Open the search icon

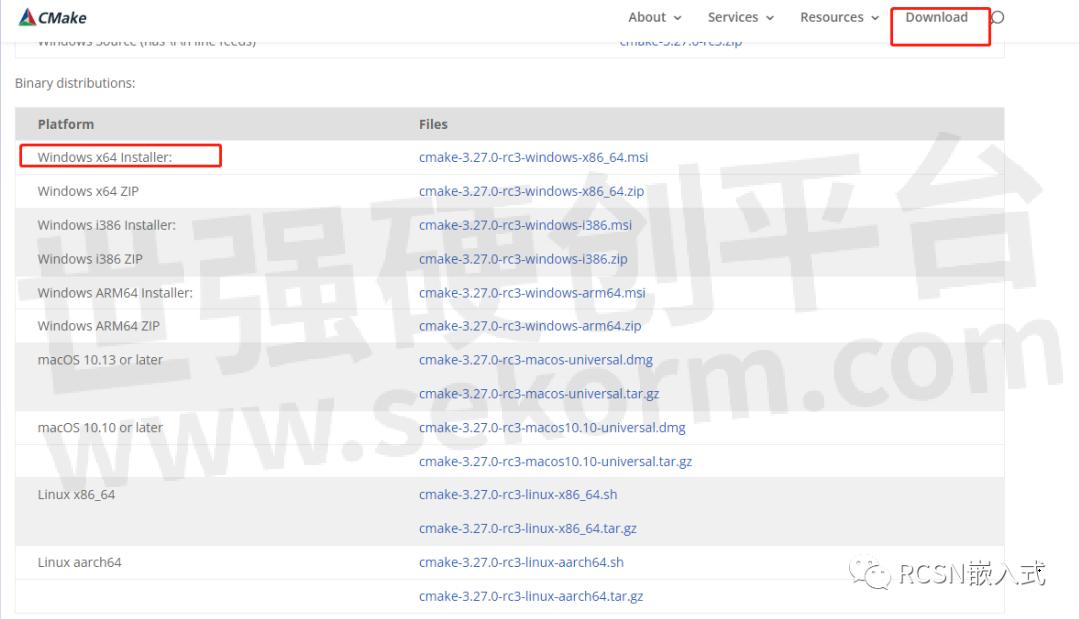pos(996,17)
